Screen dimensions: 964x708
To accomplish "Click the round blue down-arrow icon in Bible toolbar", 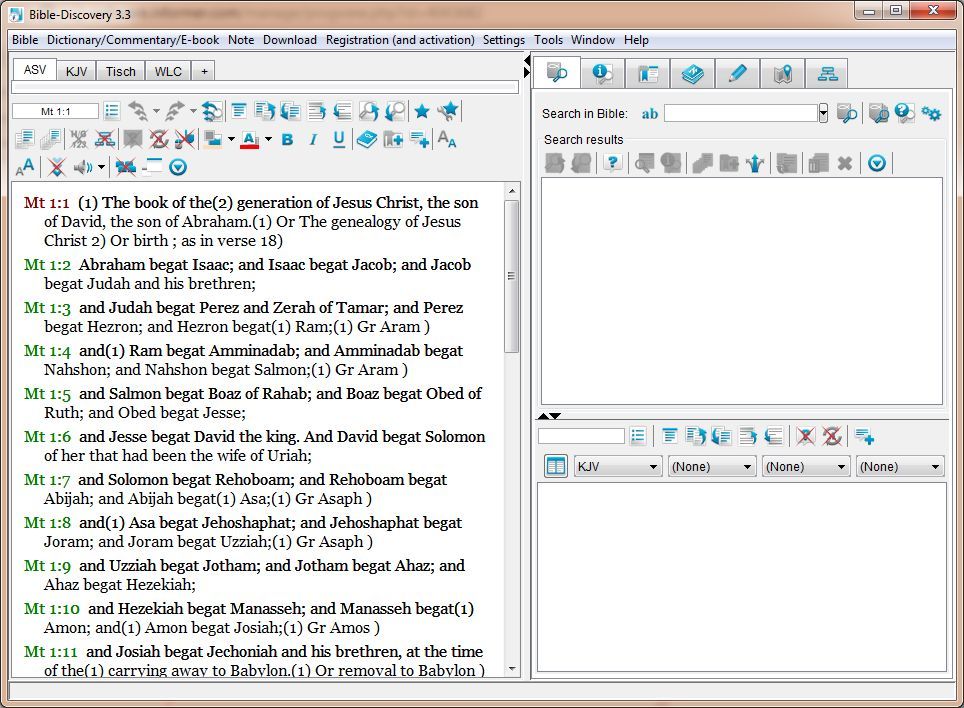I will [x=178, y=167].
